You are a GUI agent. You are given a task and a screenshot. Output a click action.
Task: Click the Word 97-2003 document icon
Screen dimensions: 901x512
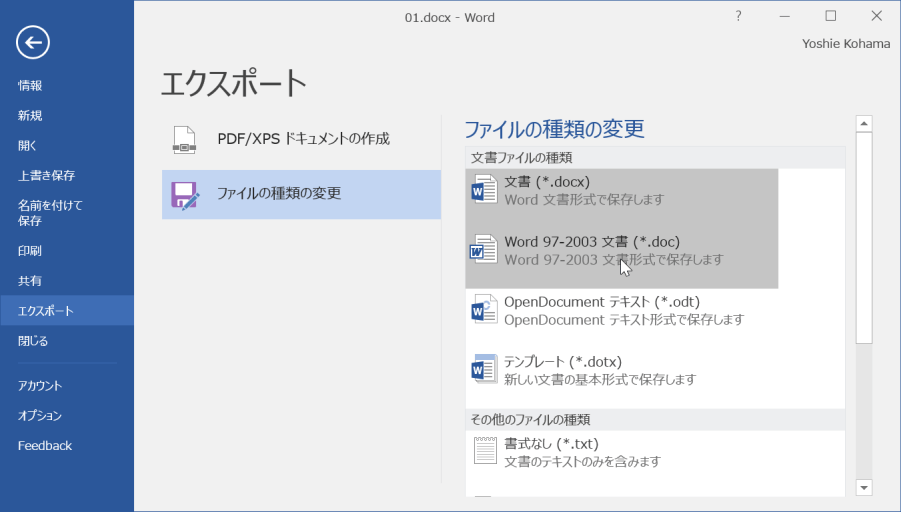[x=484, y=249]
